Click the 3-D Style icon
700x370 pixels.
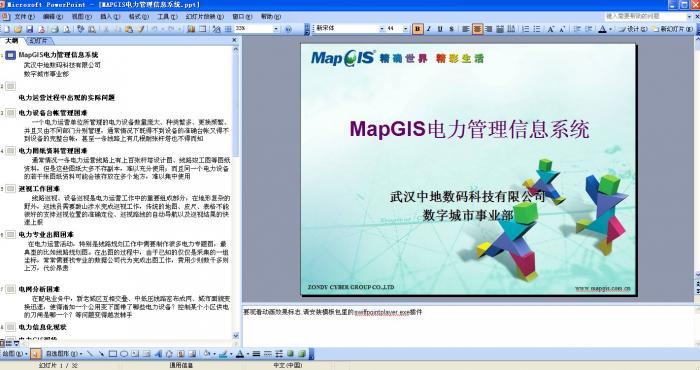302,354
